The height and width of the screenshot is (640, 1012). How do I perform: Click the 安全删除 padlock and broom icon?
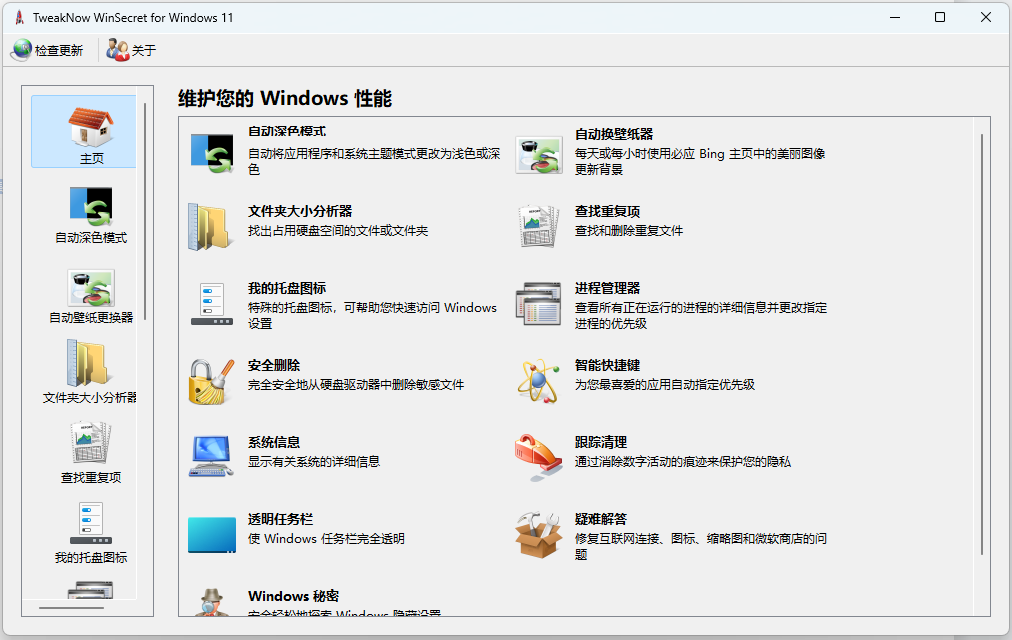click(212, 381)
